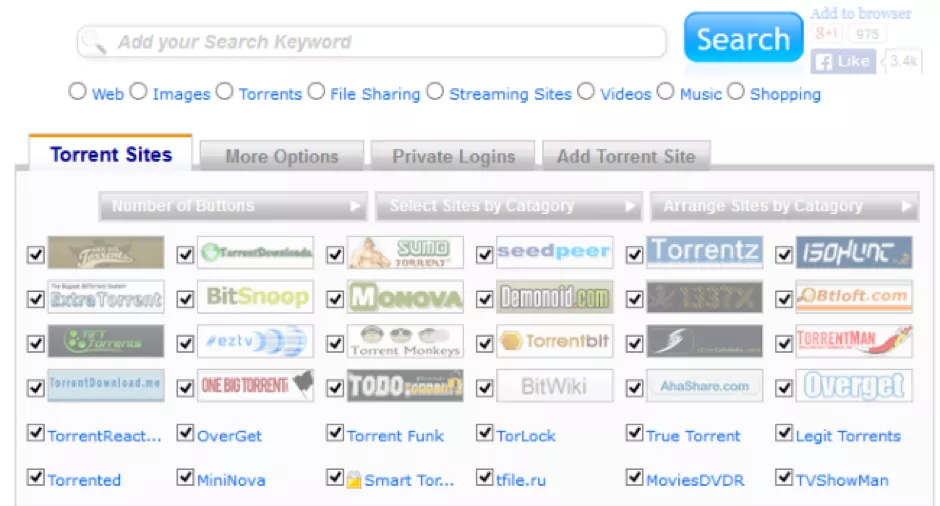Screen dimensions: 940x506
Task: Click the search keyword input field
Action: [x=372, y=41]
